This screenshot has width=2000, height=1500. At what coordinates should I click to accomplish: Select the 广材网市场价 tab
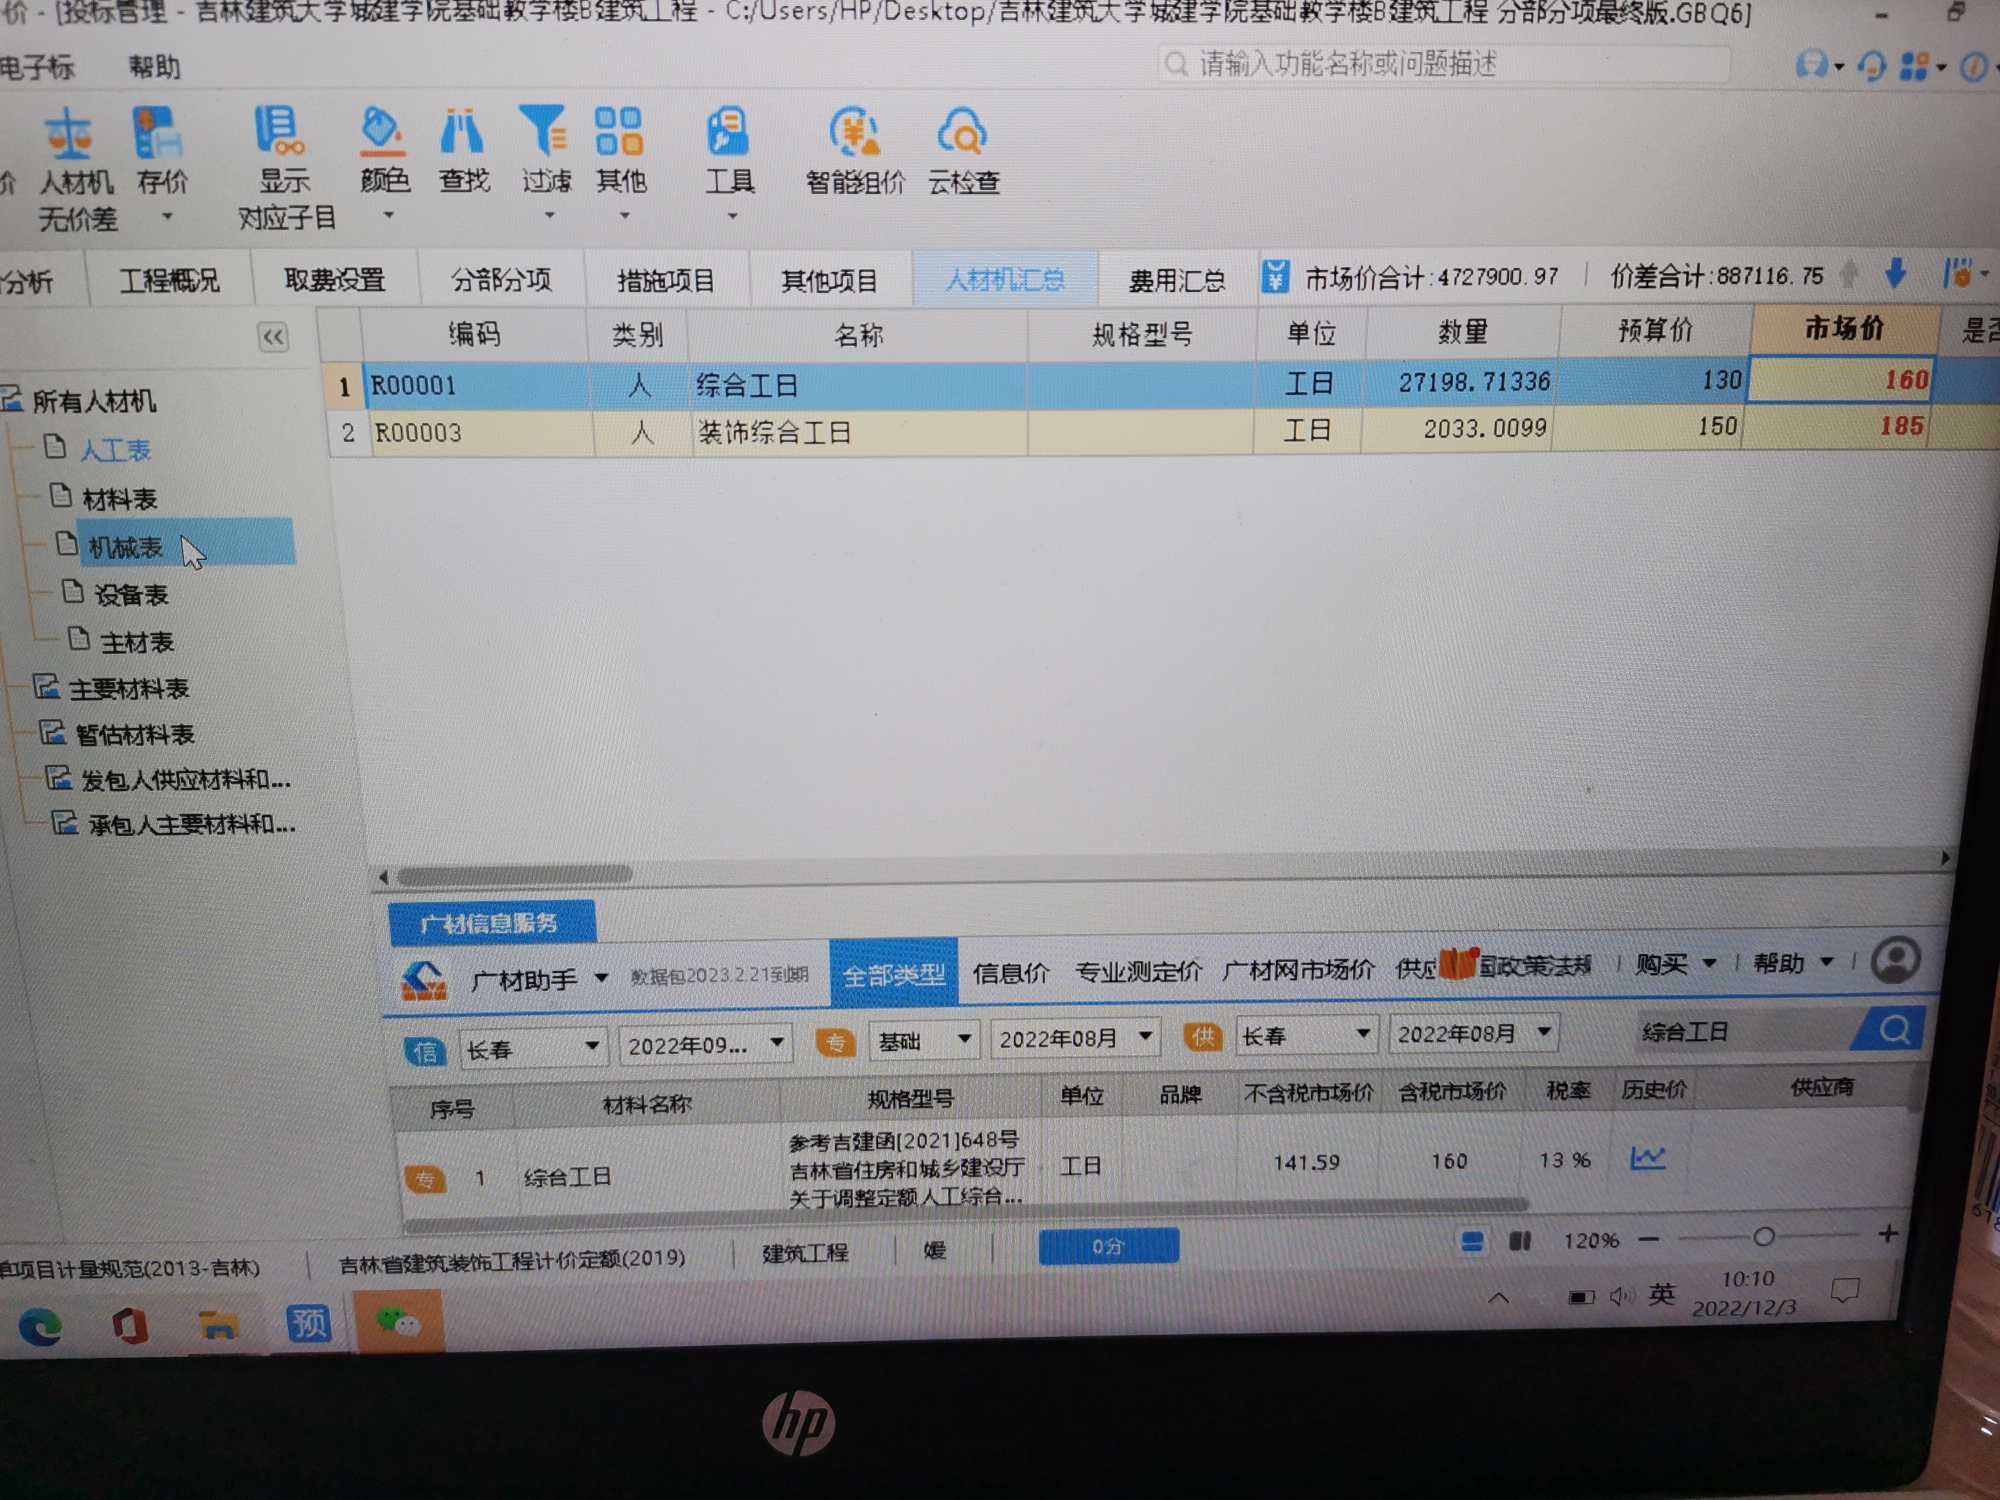tap(1298, 969)
